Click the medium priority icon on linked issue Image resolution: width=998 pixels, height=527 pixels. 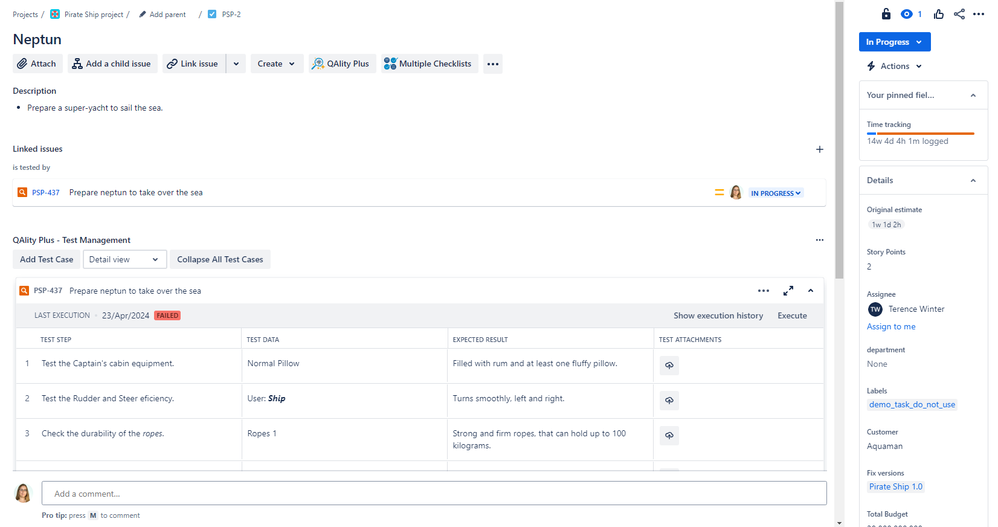pyautogui.click(x=719, y=192)
